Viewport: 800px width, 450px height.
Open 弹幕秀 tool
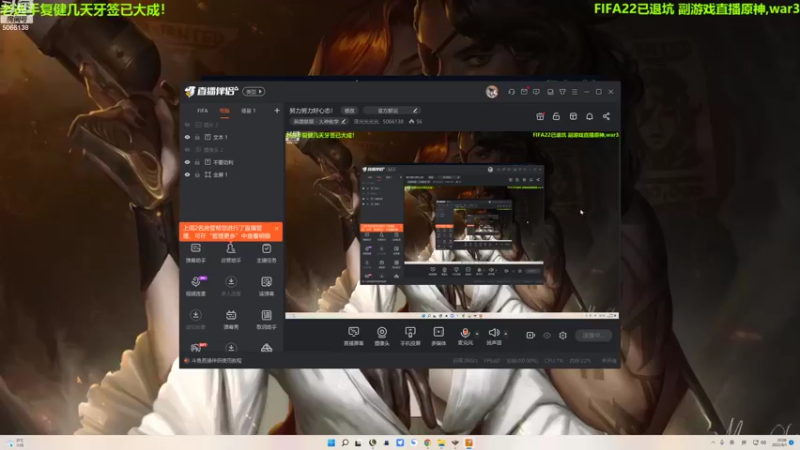(x=231, y=319)
